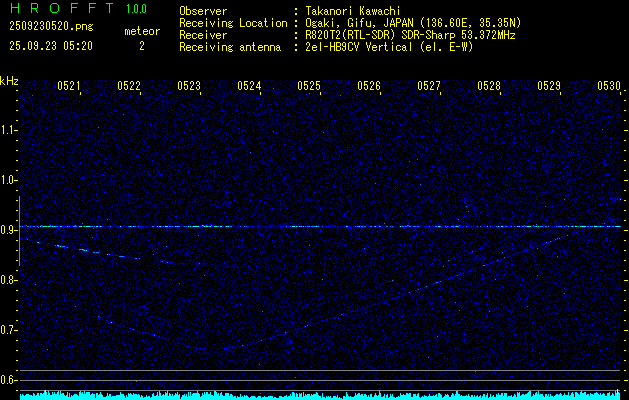Viewport: 629px width, 400px height.
Task: Click the cyan signal level graph at bottom
Action: [320, 395]
